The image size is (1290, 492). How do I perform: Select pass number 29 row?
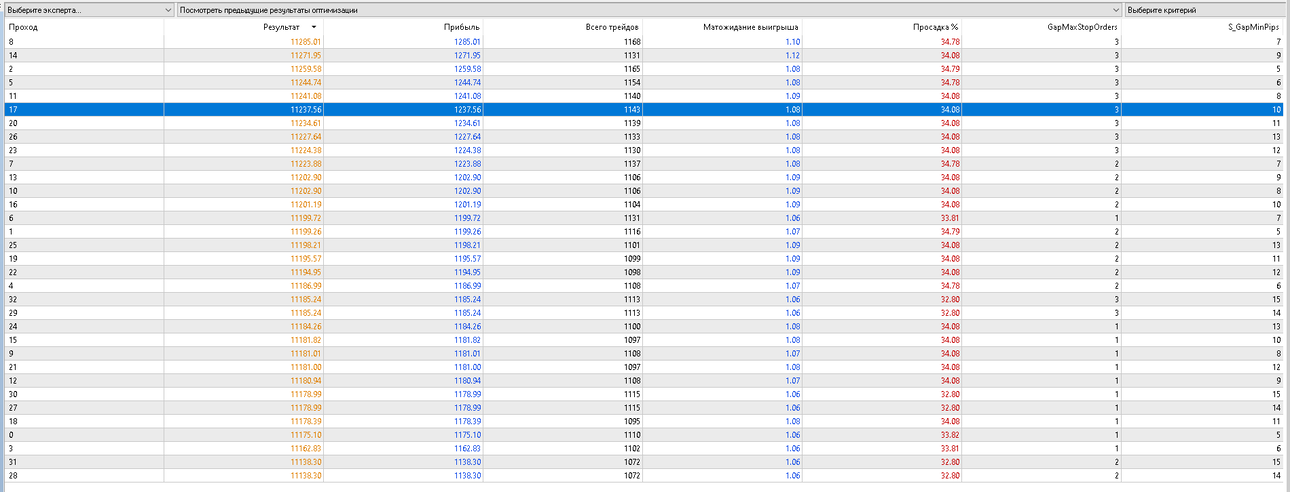[x=645, y=311]
